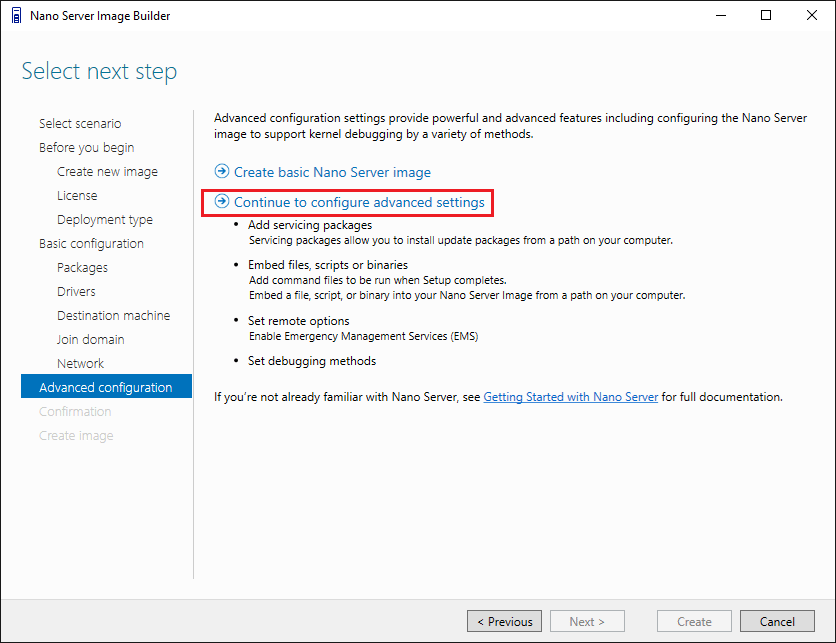Select the Network step

80,363
